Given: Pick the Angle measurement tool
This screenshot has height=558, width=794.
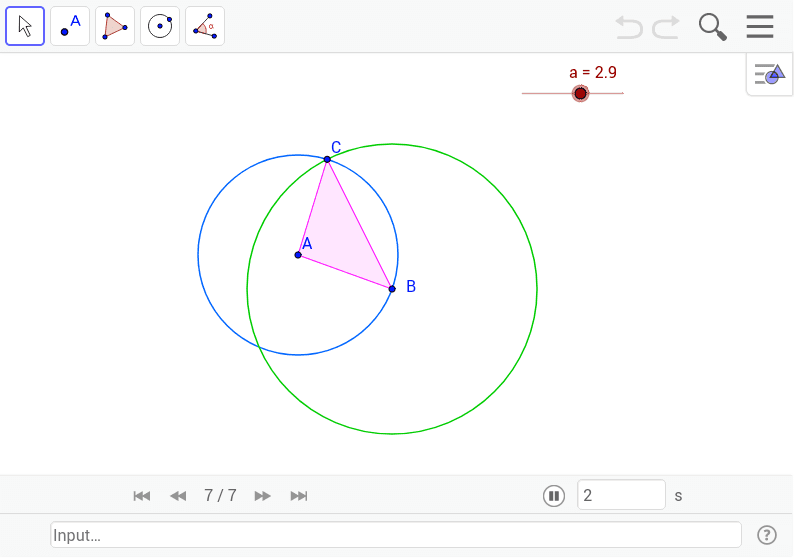Looking at the screenshot, I should point(205,26).
